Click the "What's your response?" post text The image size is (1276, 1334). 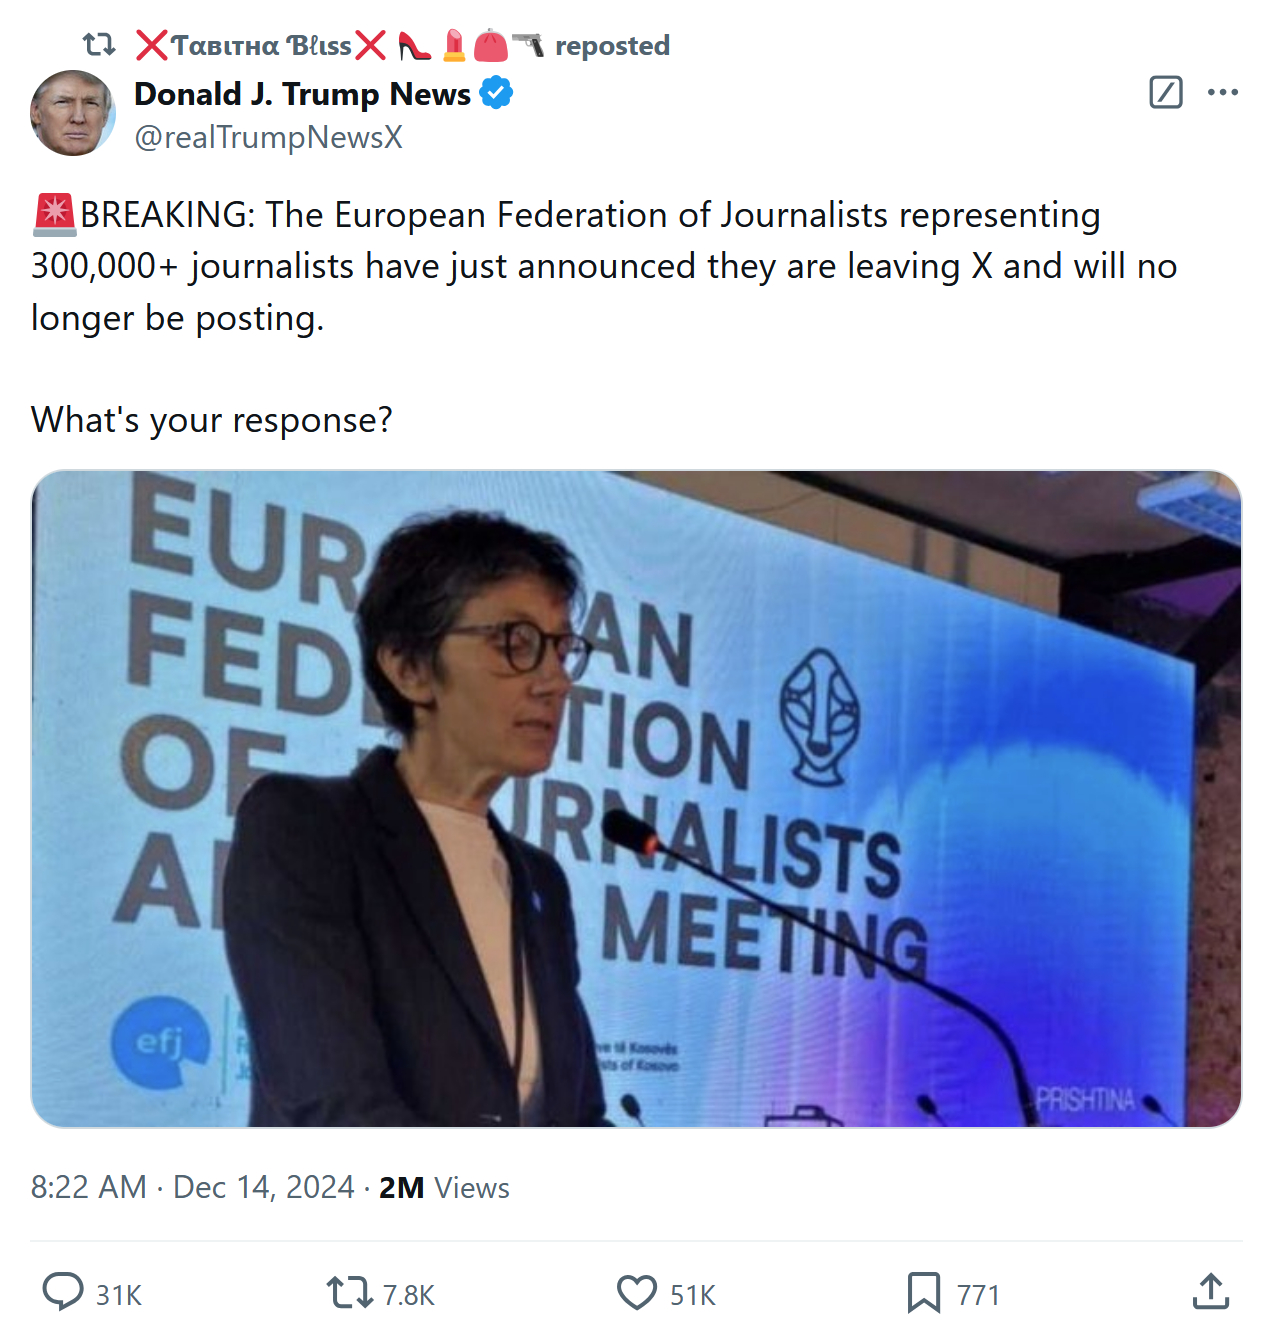tap(212, 420)
